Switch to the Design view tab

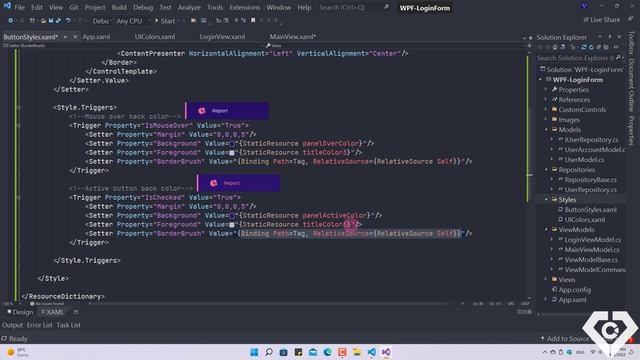click(20, 312)
